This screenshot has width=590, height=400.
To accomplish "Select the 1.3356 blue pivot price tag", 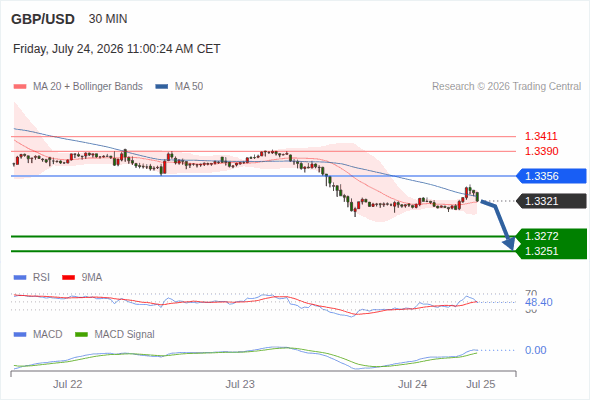I will point(551,176).
